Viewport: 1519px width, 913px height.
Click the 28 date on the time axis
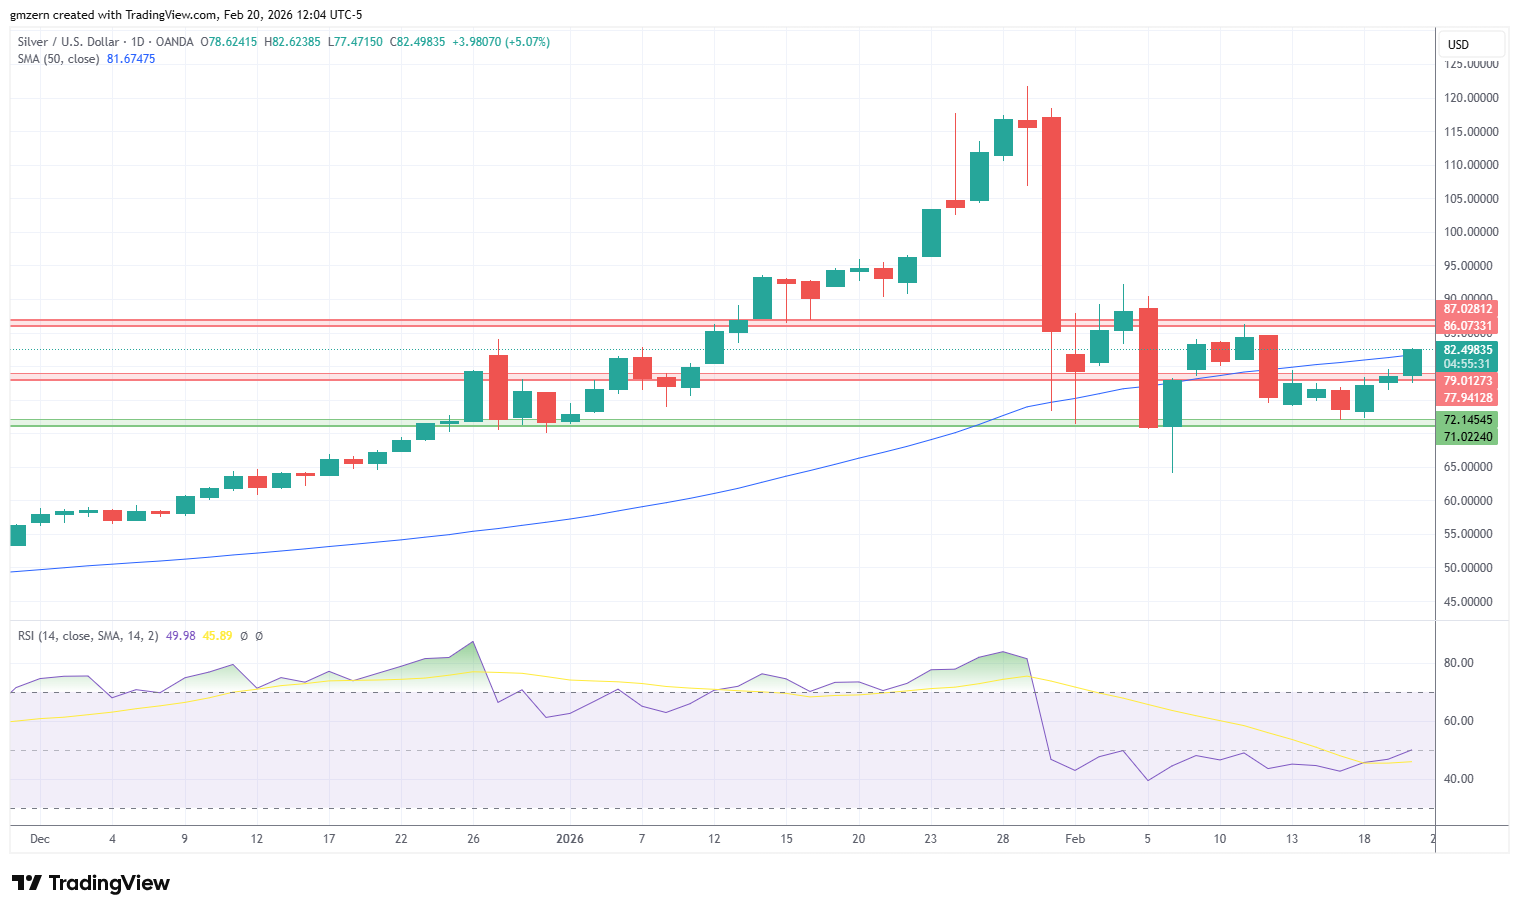point(1003,839)
